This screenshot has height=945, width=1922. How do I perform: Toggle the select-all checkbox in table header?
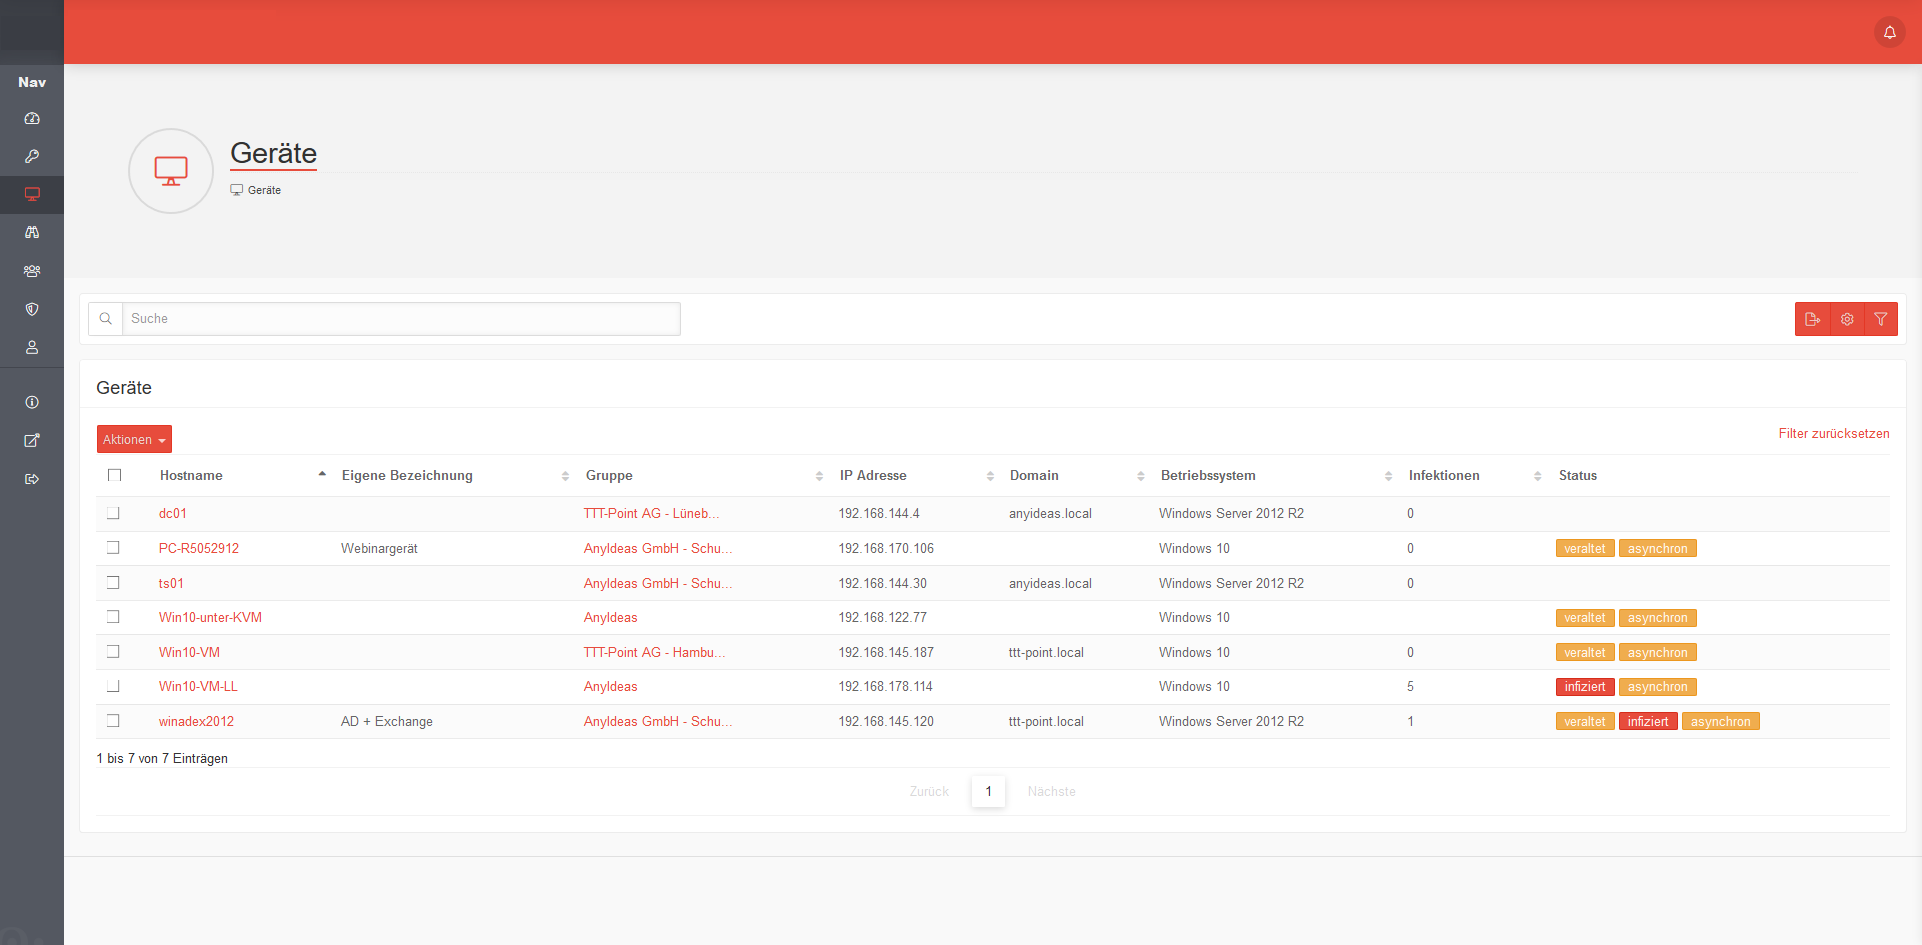114,475
